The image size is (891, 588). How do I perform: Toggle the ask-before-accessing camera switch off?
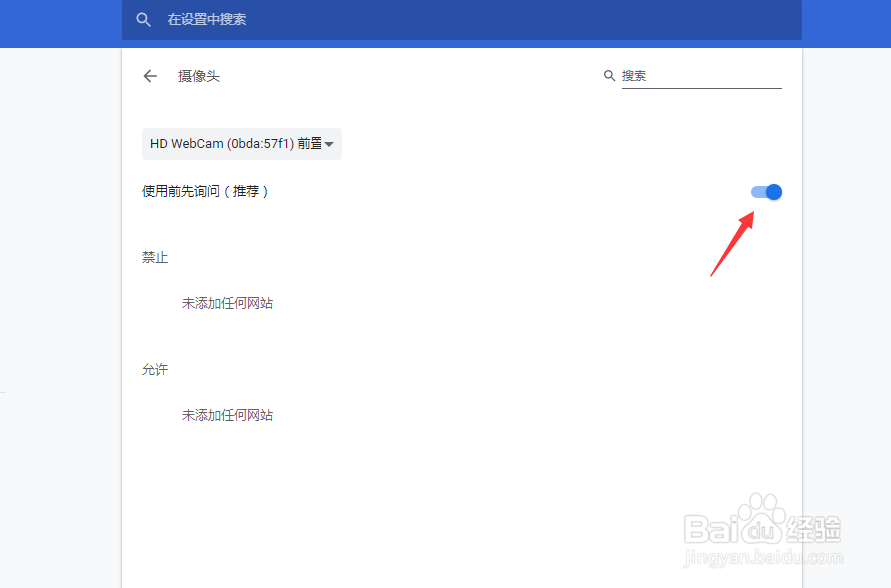click(x=766, y=191)
